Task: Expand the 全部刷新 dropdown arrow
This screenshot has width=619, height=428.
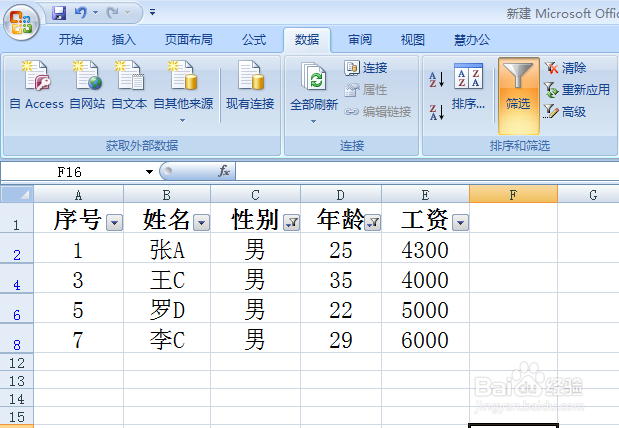Action: (x=313, y=121)
